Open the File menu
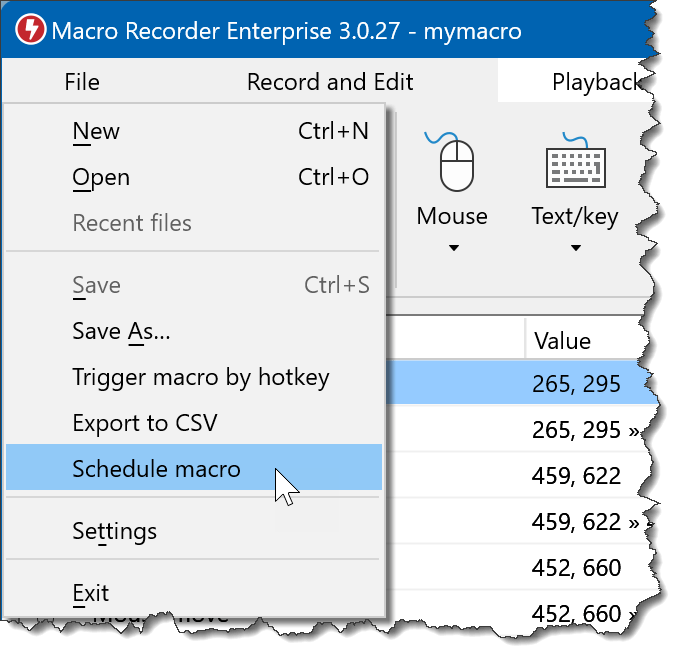The image size is (683, 659). pos(81,82)
